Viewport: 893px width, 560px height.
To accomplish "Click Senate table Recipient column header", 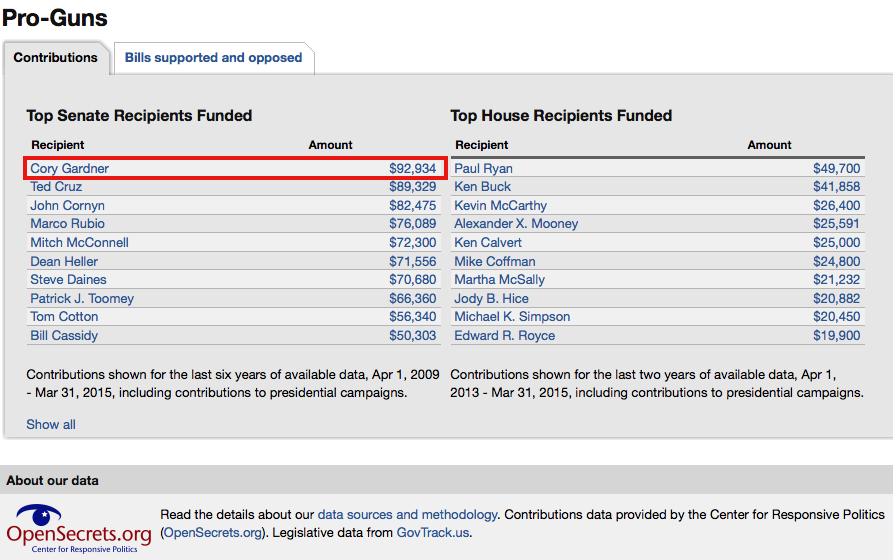I will [x=58, y=145].
